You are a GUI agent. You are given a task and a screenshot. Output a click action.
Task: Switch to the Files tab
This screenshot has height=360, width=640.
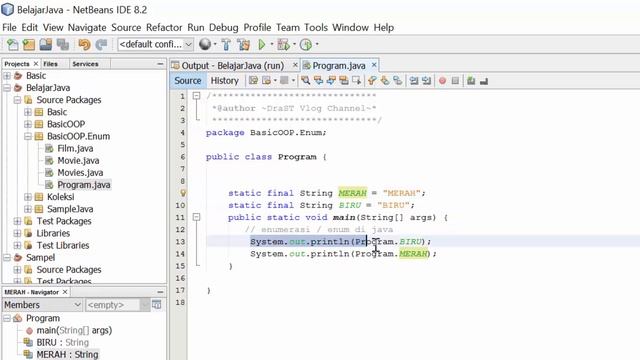point(50,64)
